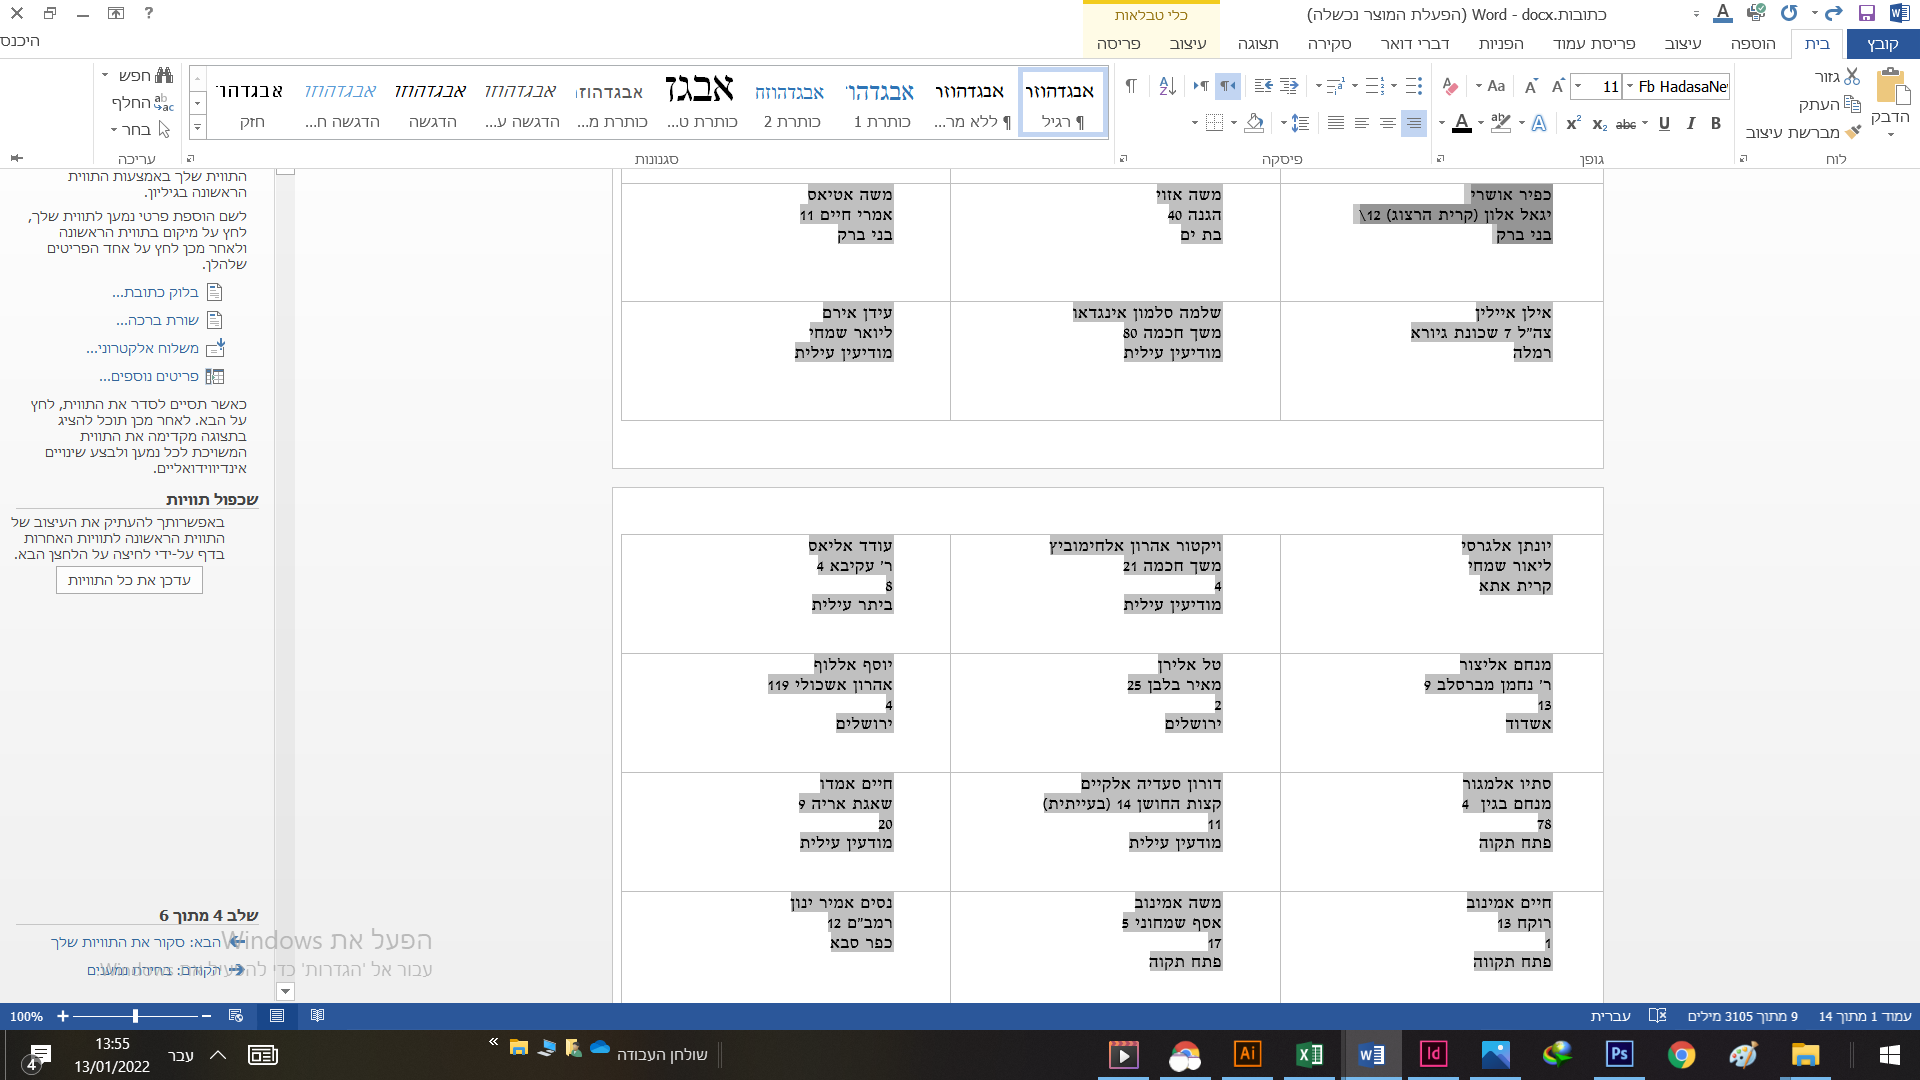Open the Line Spacing options

pos(1299,124)
